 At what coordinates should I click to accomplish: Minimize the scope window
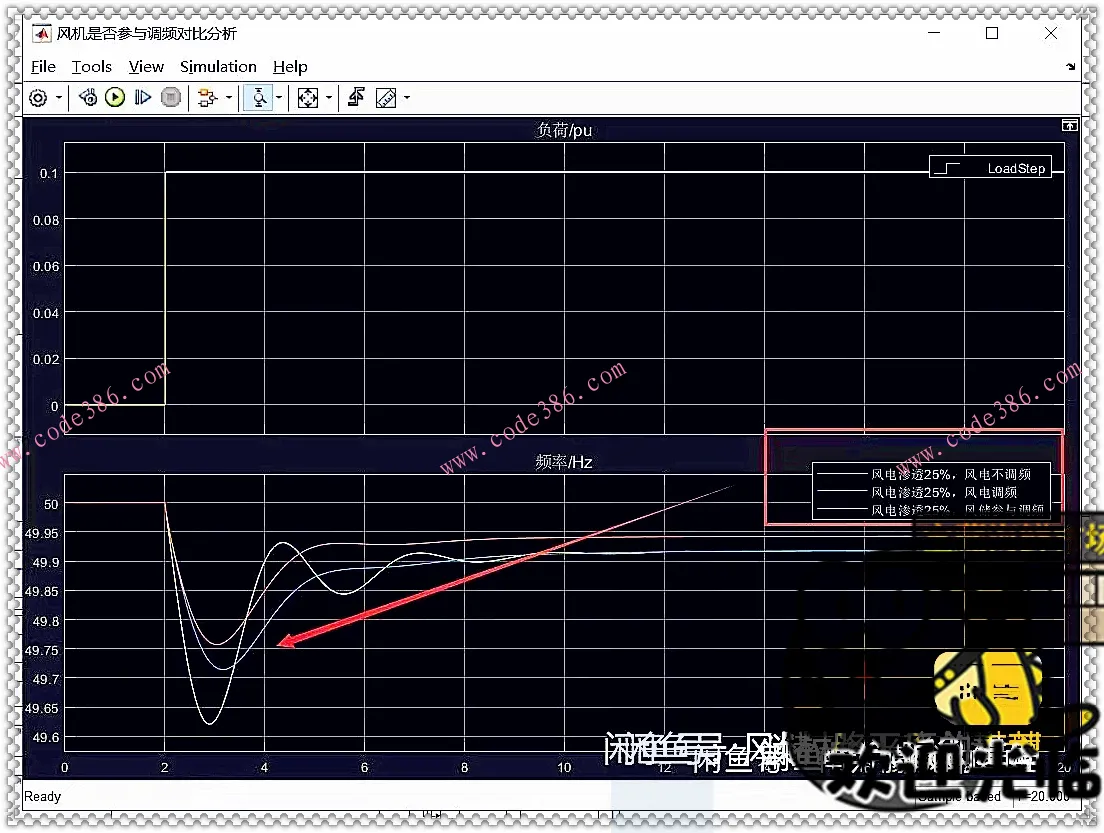934,33
